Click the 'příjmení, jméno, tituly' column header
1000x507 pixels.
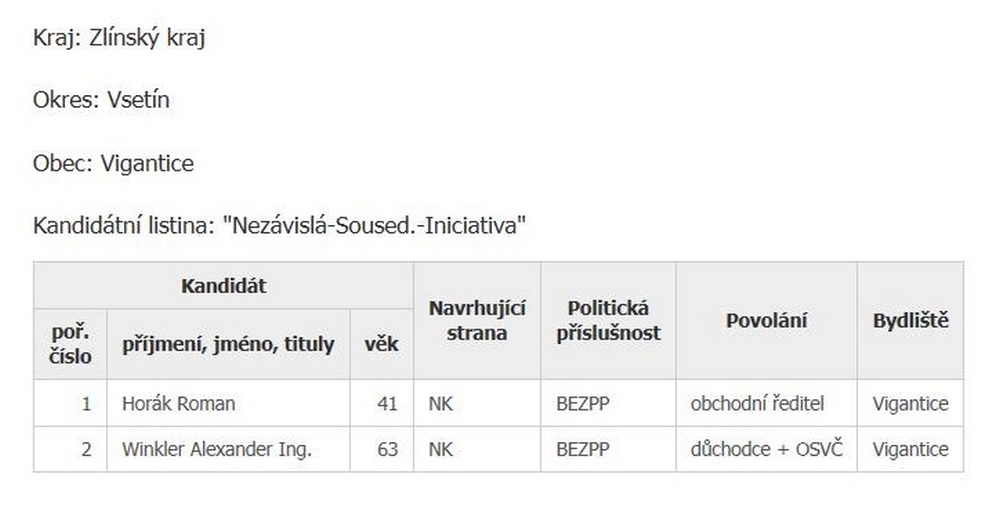(x=228, y=345)
